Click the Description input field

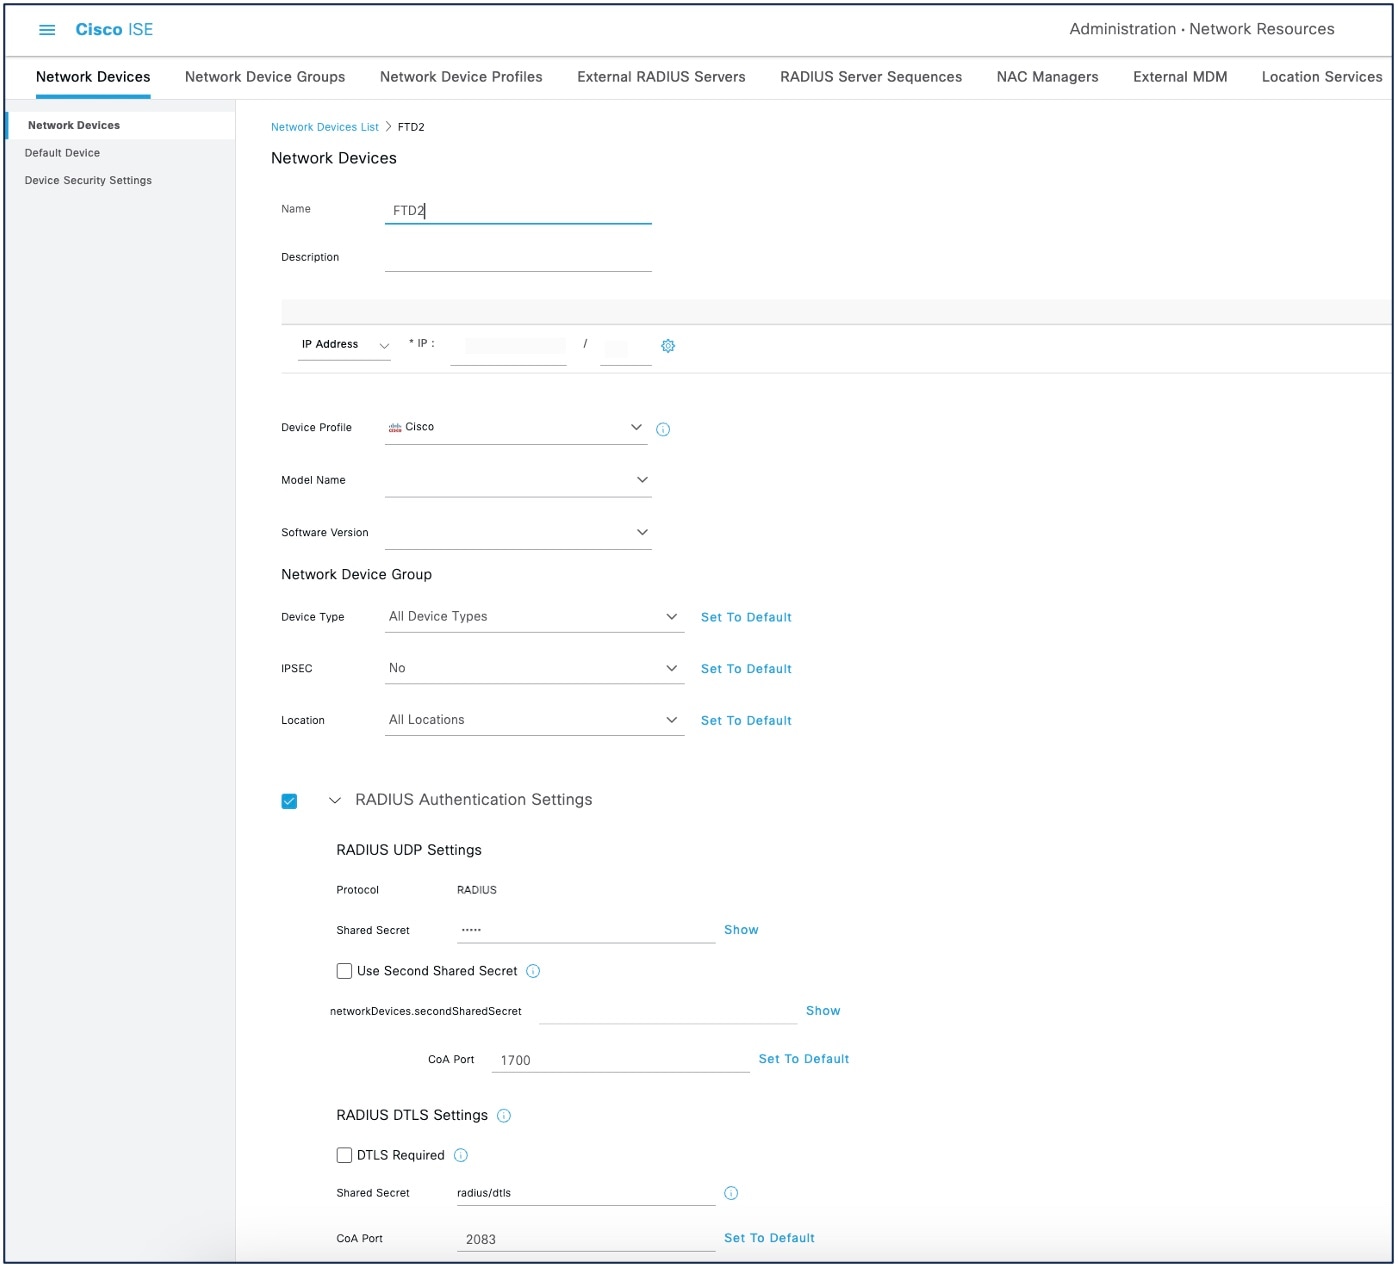[x=518, y=259]
